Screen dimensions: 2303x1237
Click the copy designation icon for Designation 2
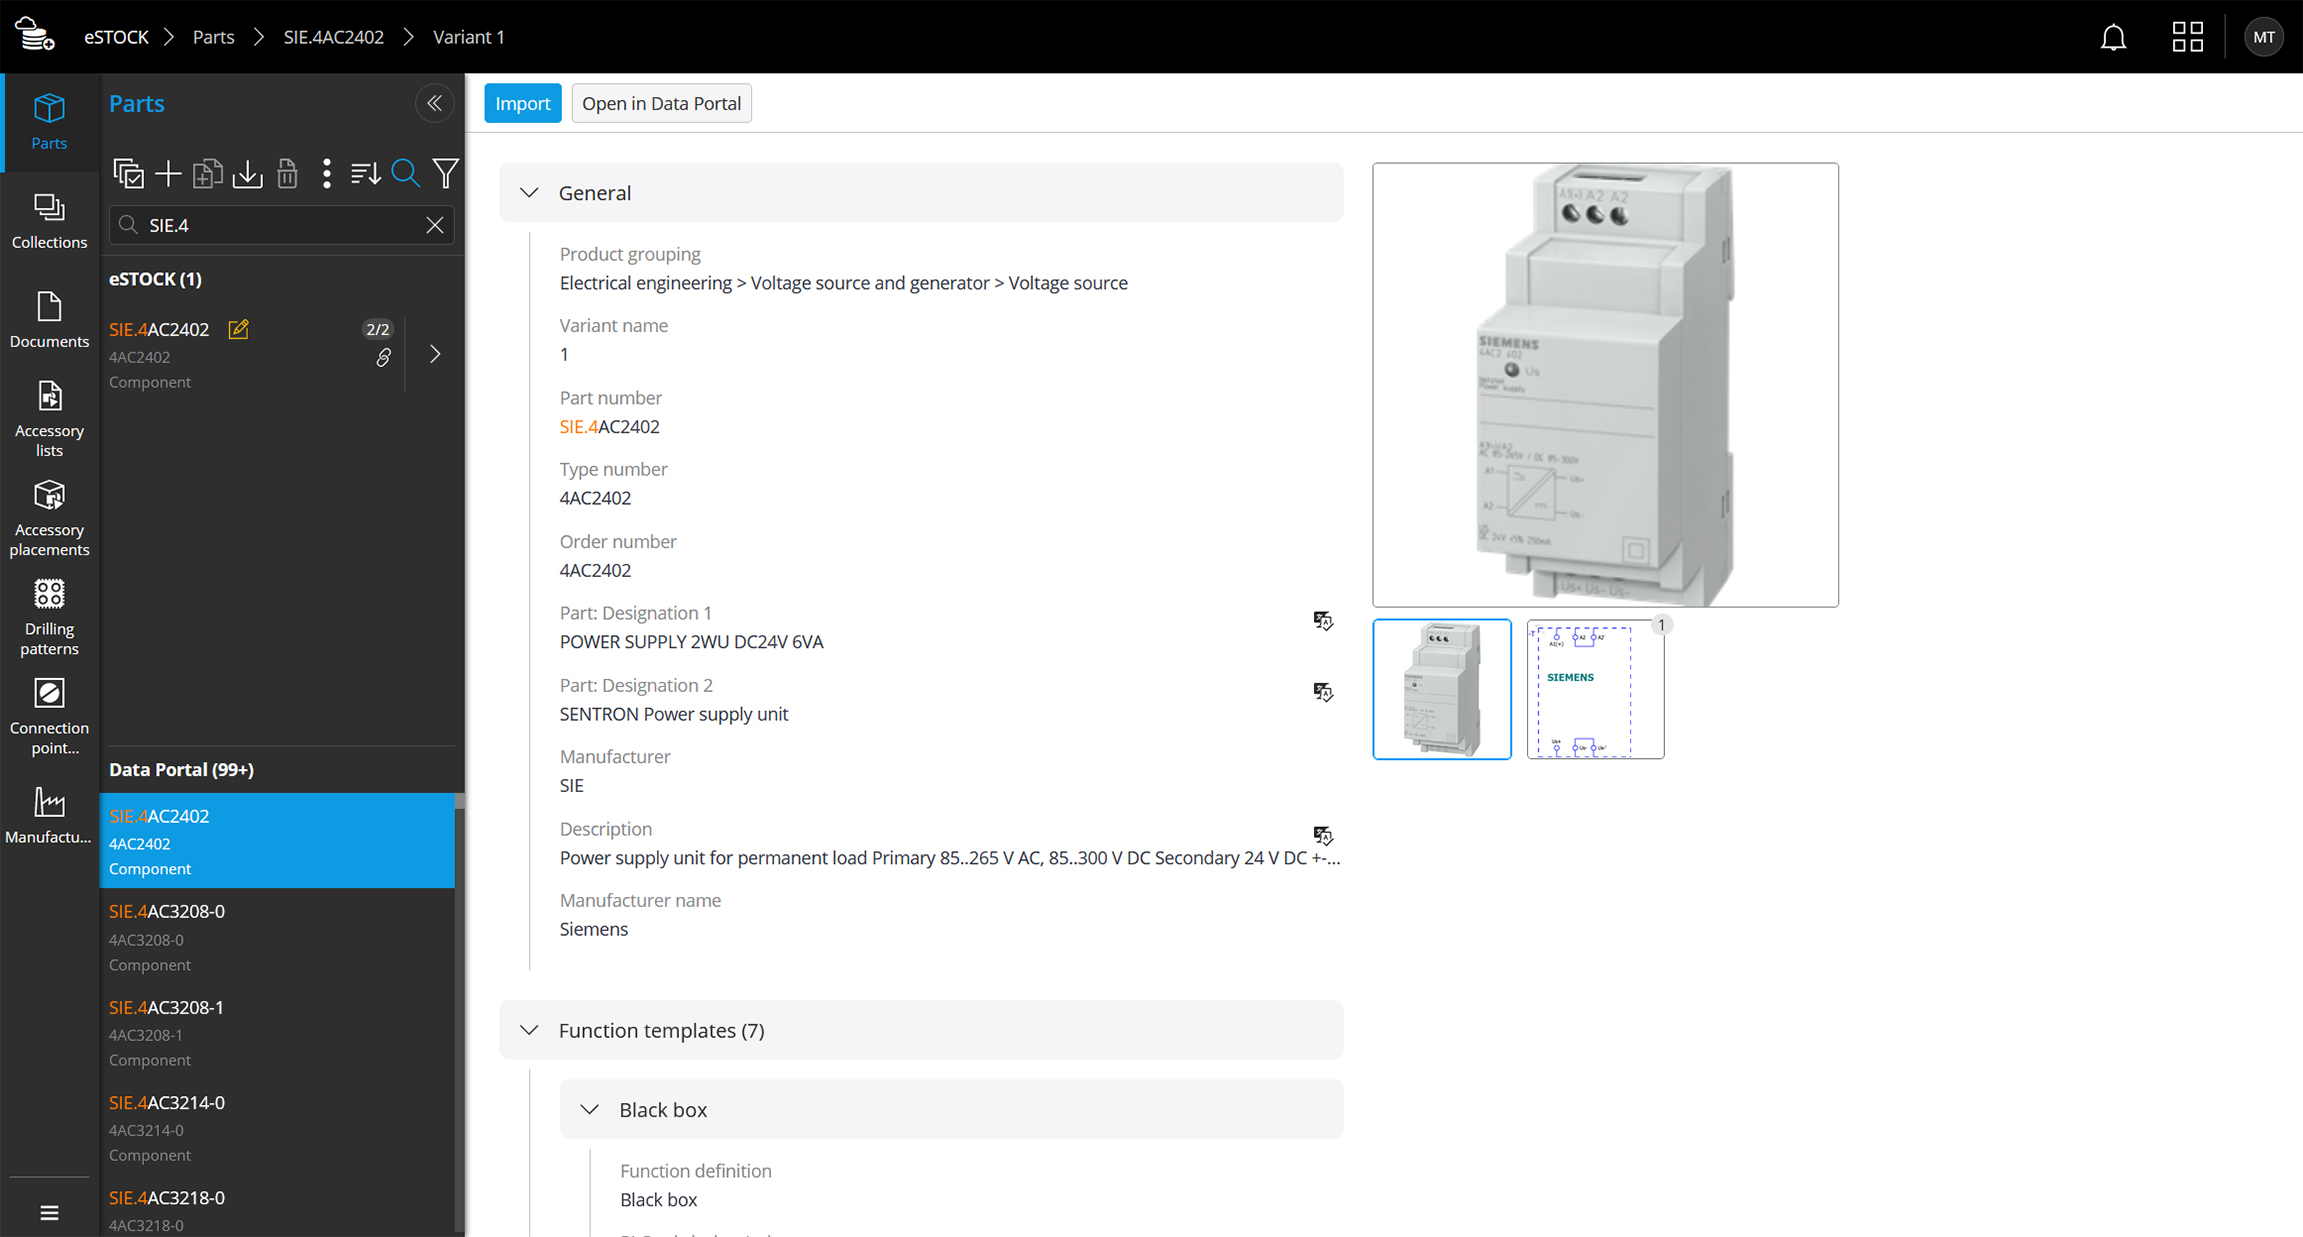(1324, 692)
